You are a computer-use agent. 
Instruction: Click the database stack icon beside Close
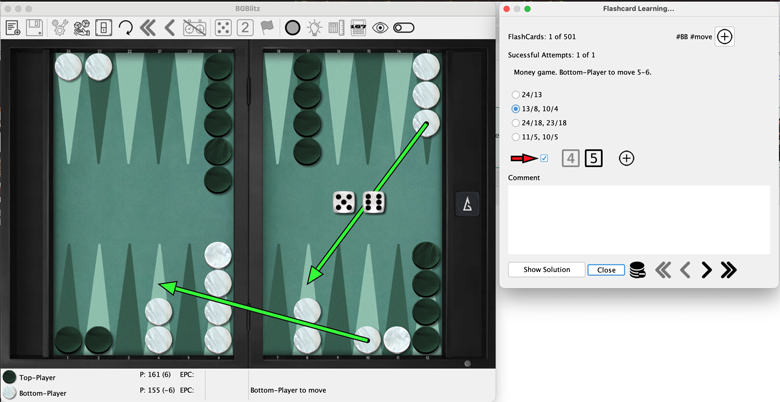coord(637,270)
